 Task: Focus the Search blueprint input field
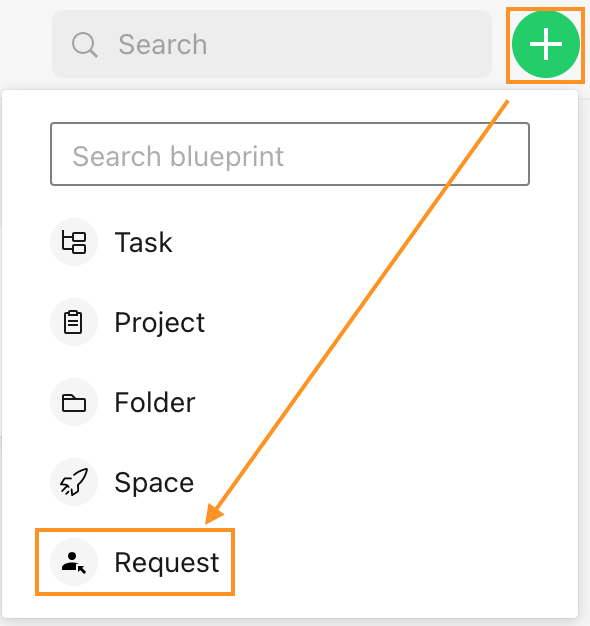[290, 154]
